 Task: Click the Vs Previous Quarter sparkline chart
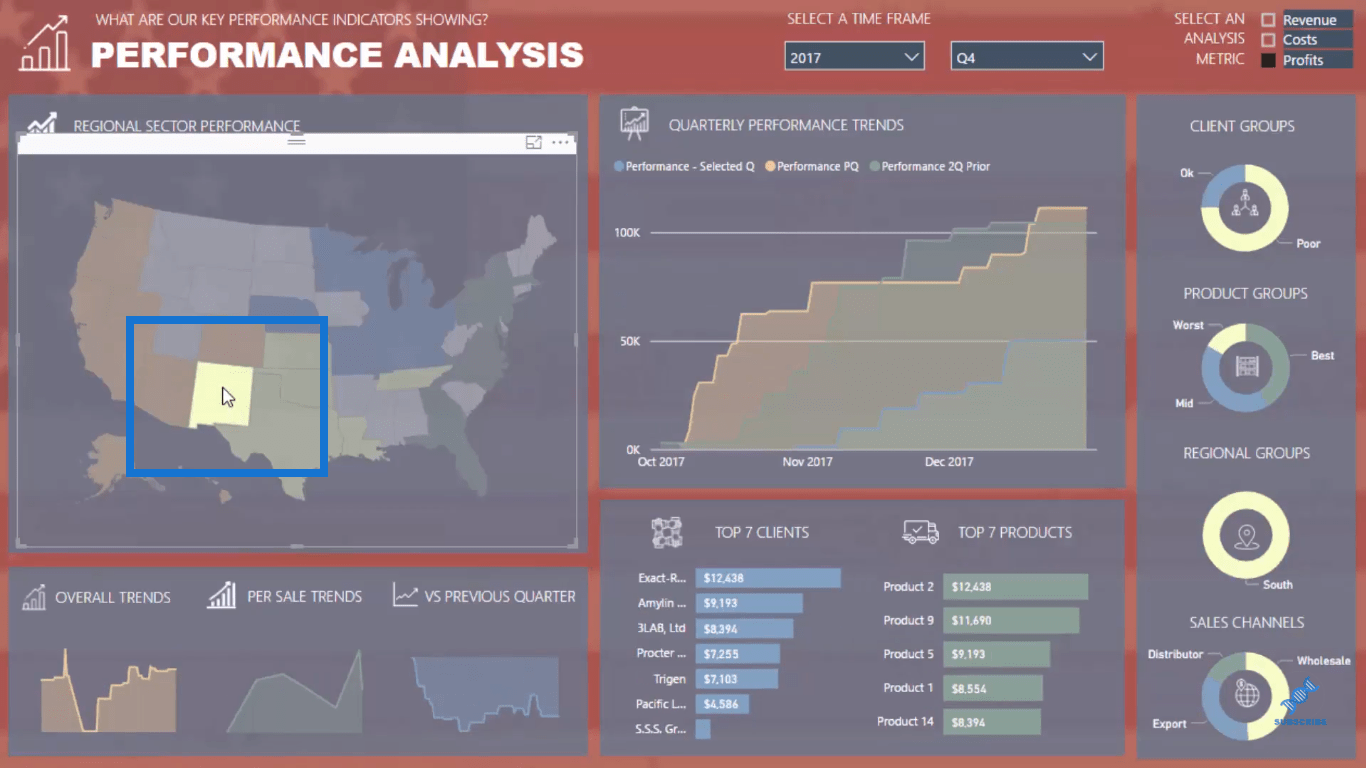(x=485, y=688)
